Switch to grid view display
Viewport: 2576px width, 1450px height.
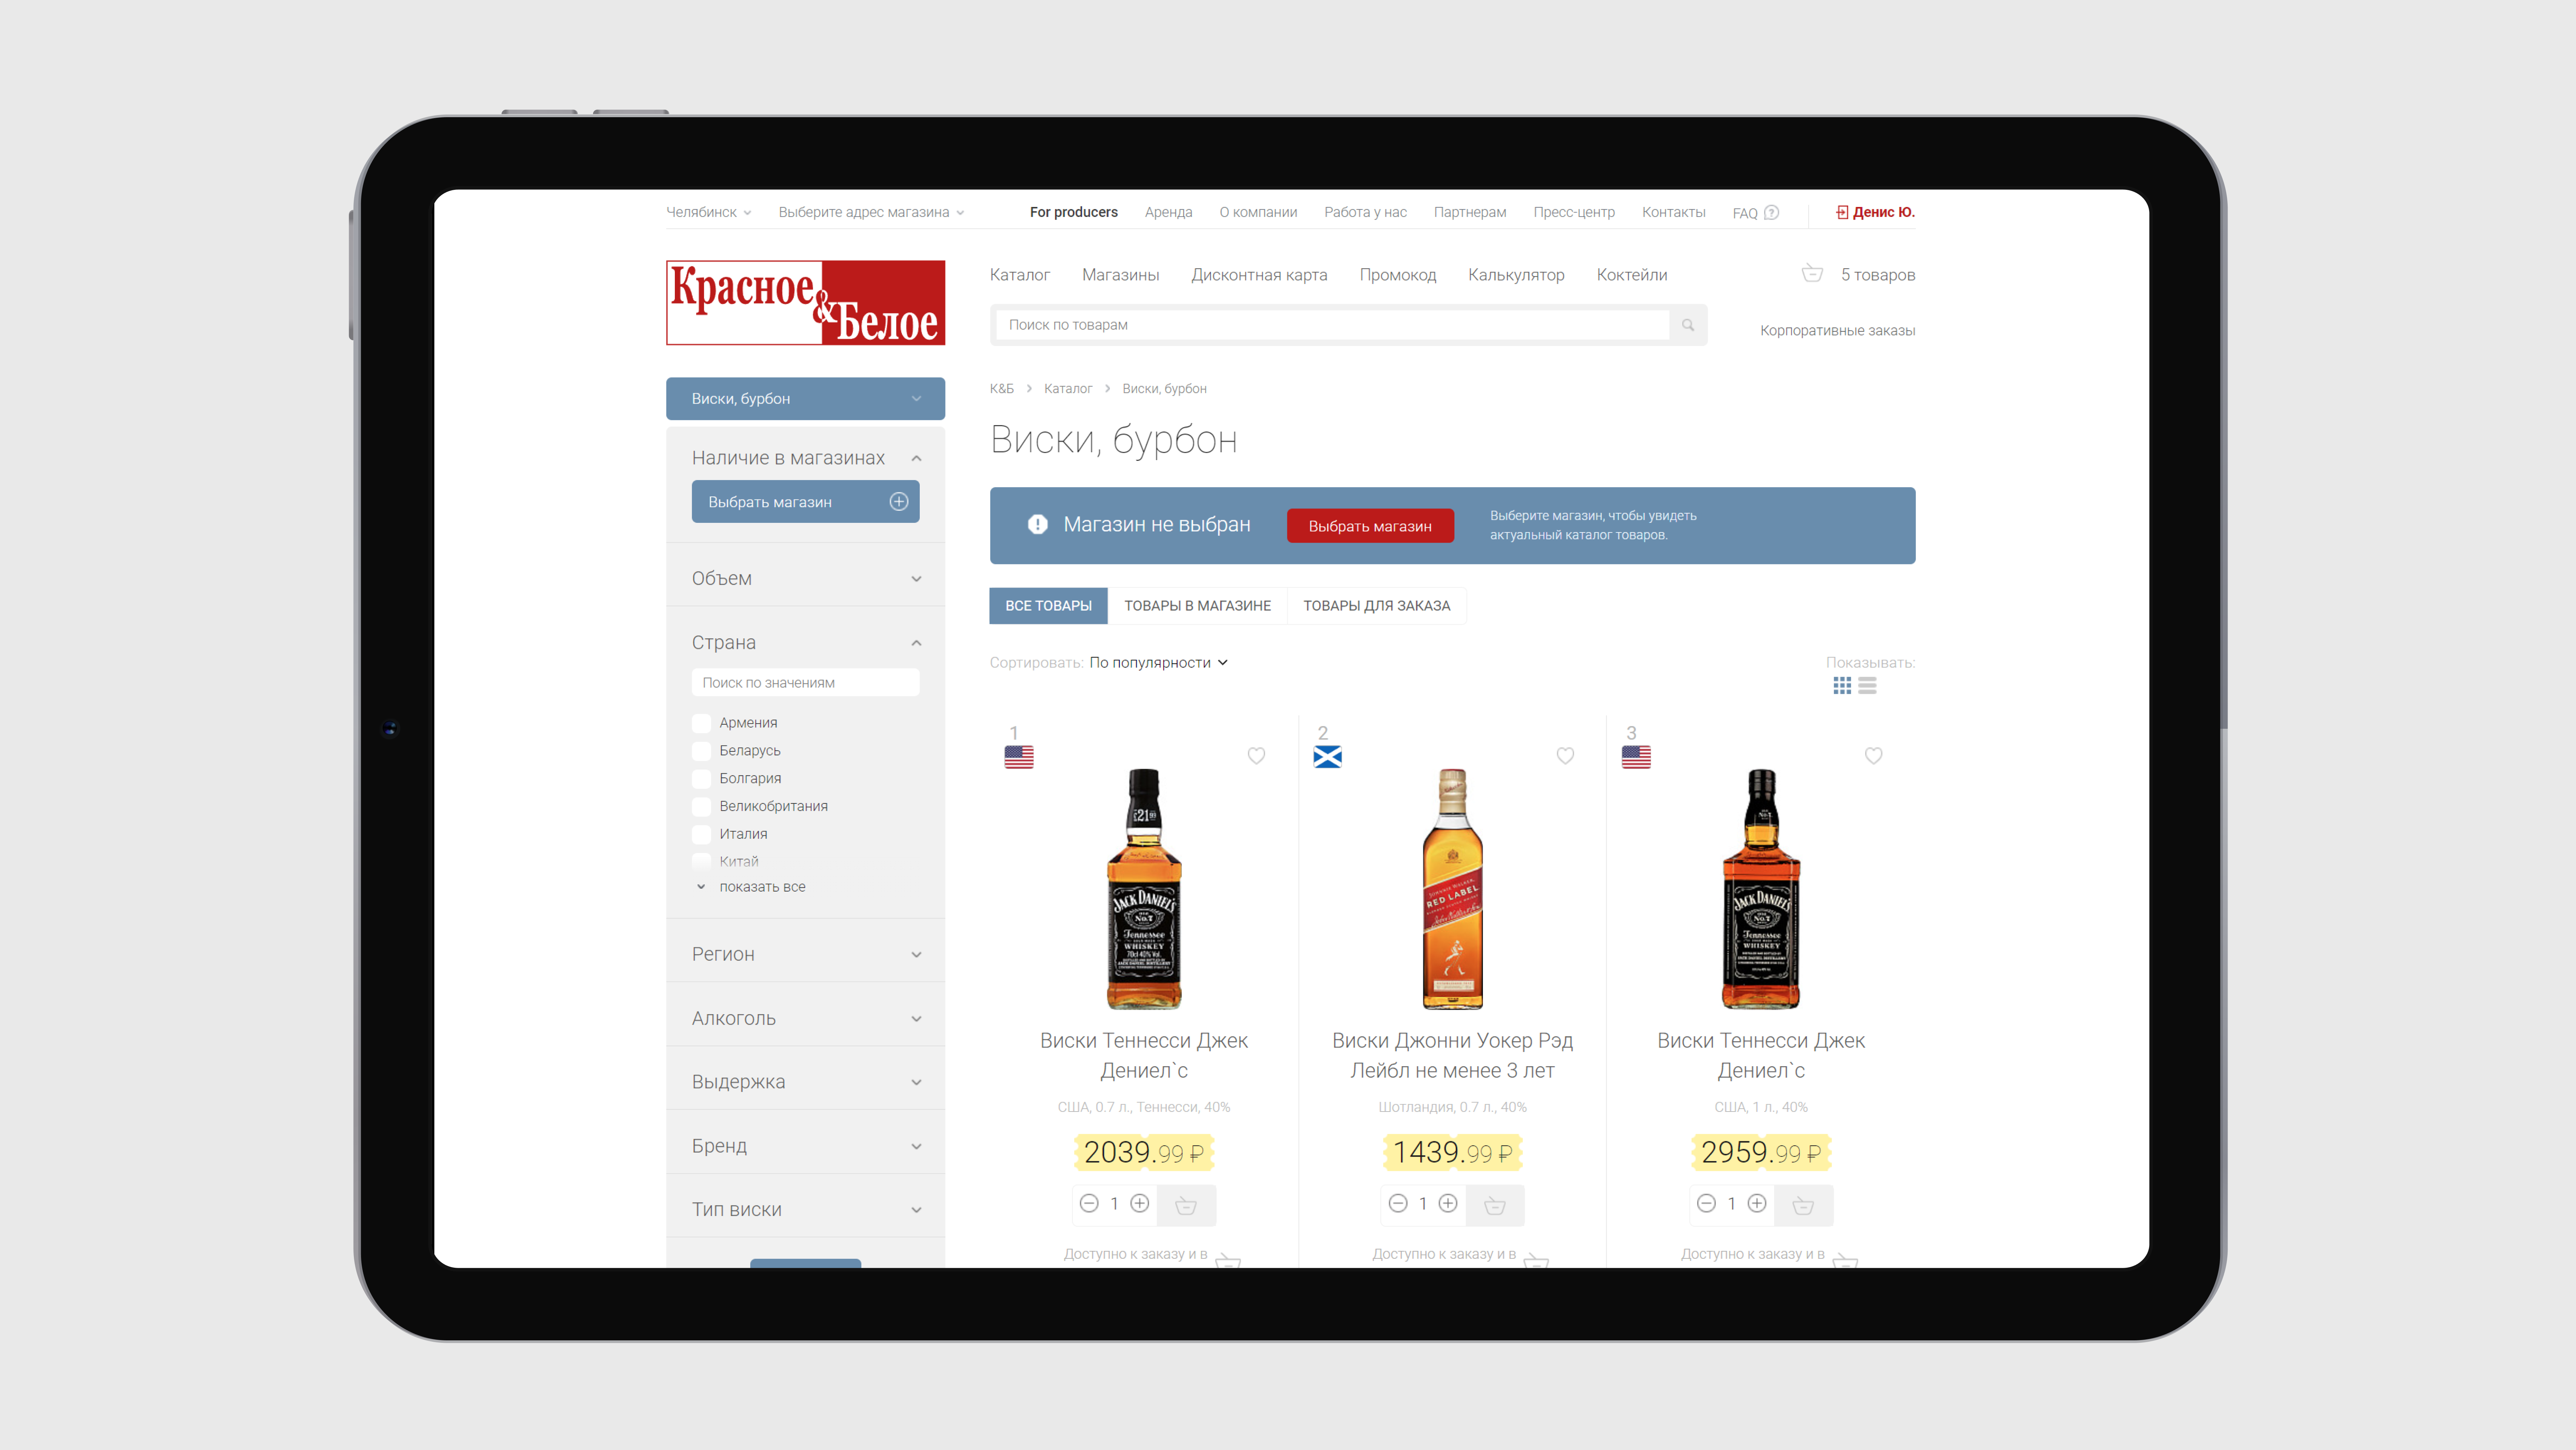(x=1842, y=685)
